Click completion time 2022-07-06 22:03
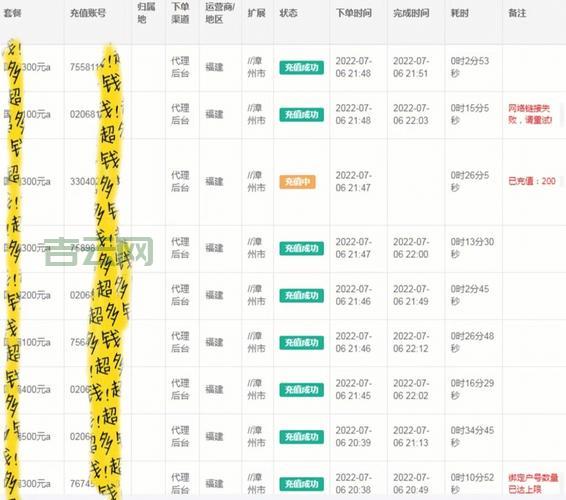Screen dimensions: 566x500 point(411,114)
